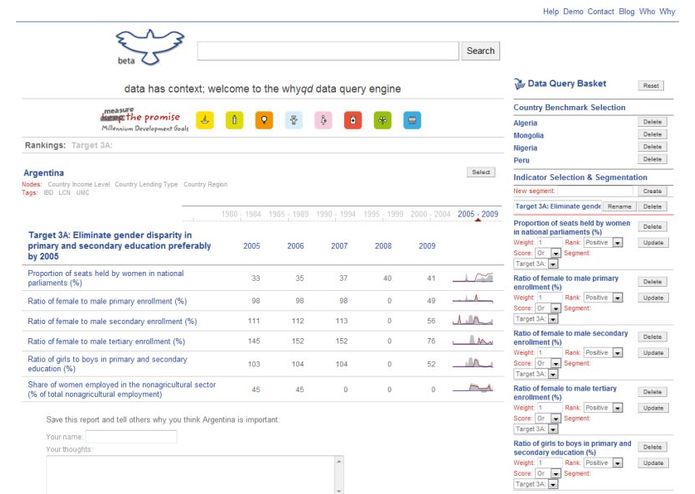Click the measure the promise logo
Viewport: 695px width, 494px height.
144,119
